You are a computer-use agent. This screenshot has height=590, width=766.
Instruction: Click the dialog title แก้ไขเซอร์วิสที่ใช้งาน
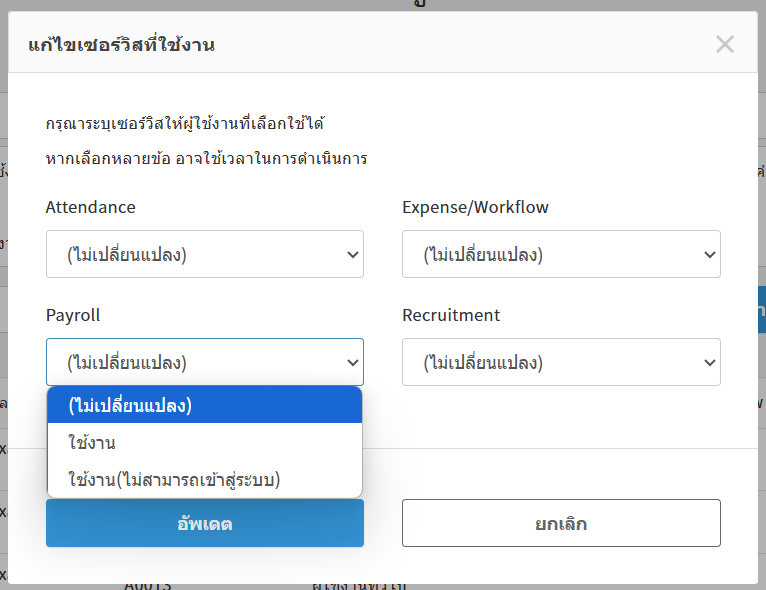122,45
